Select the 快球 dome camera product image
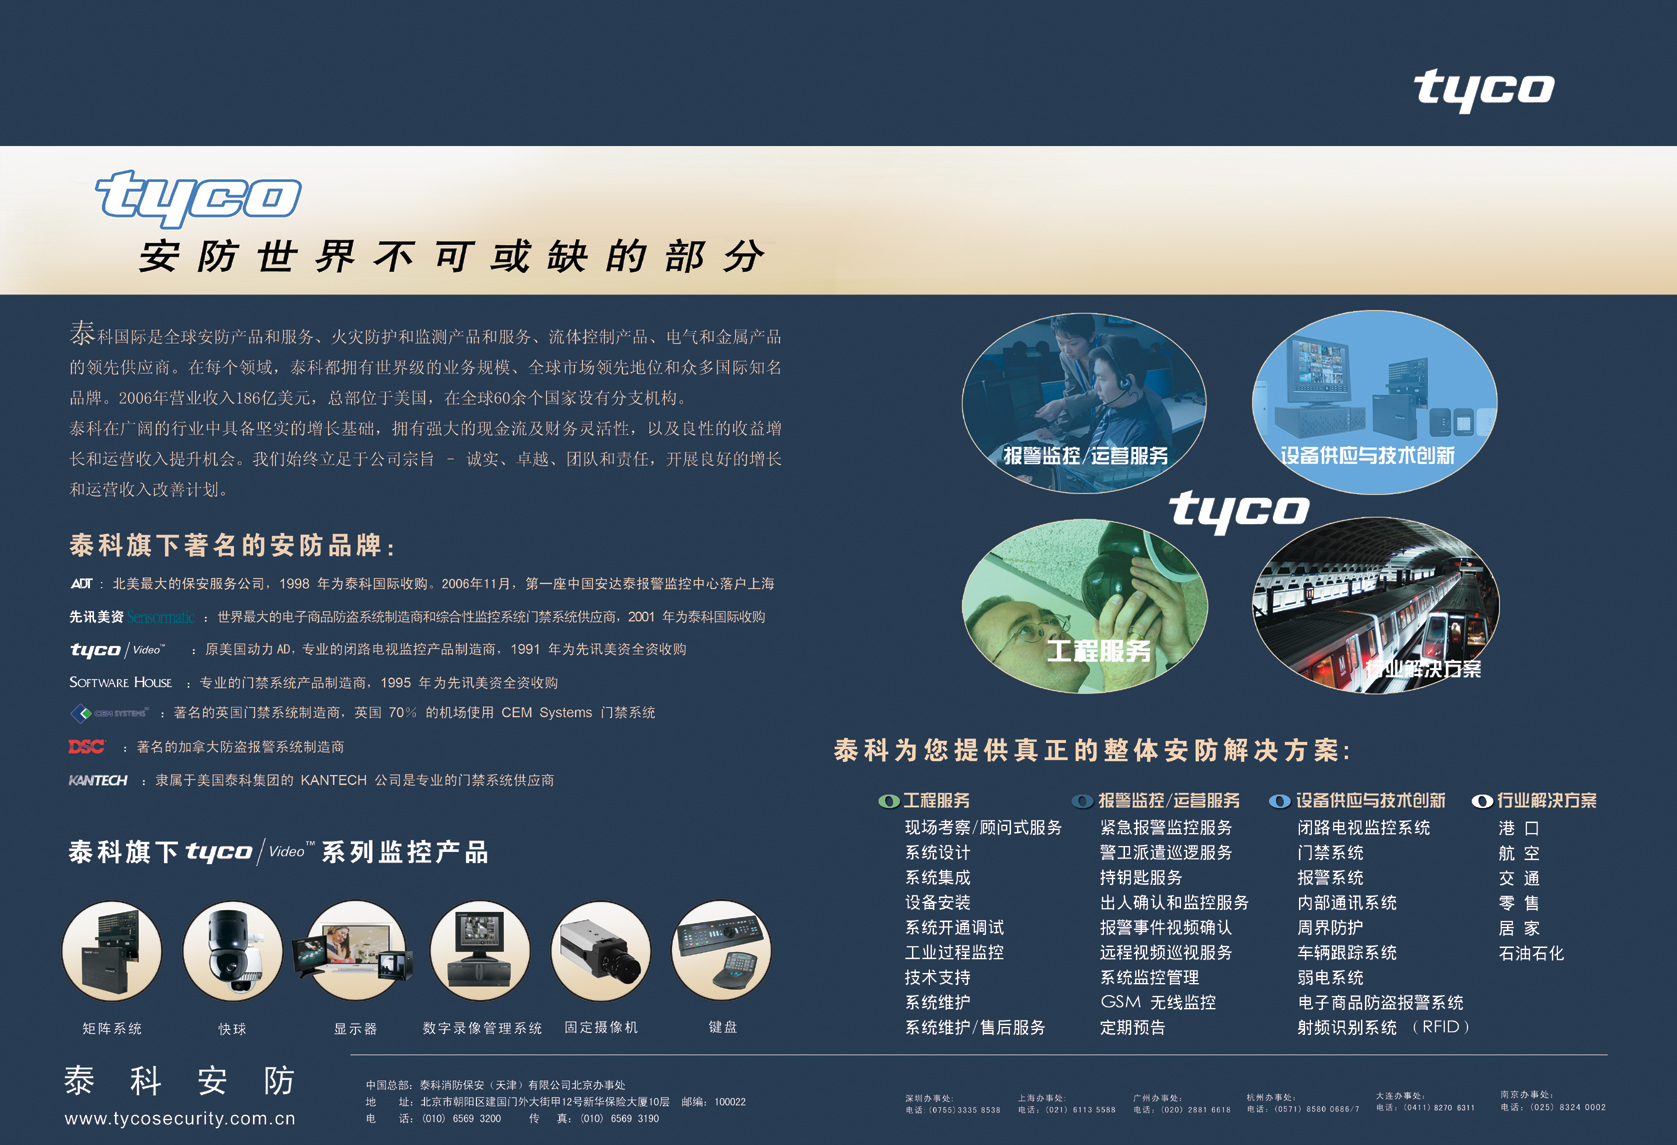This screenshot has height=1145, width=1677. pos(232,951)
